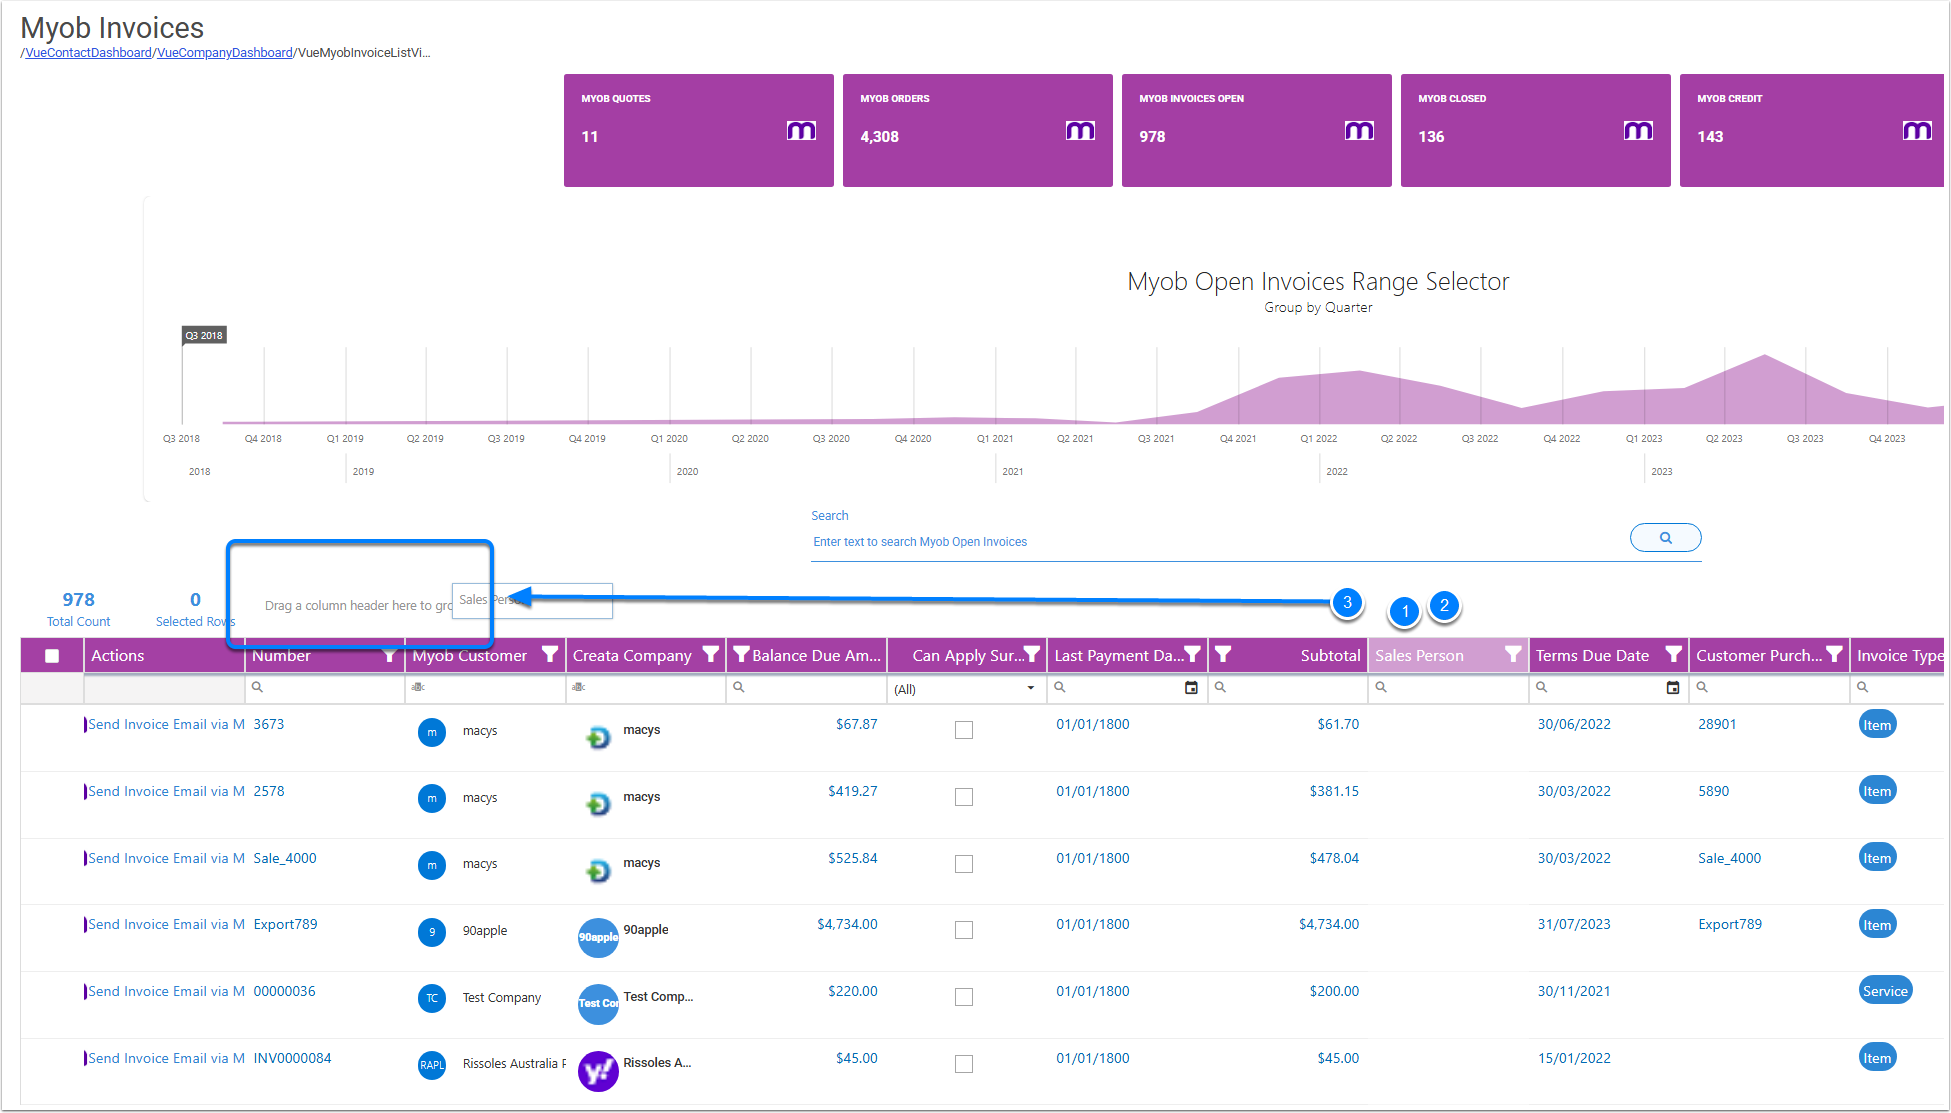Open the Myob Credit card icon
The image size is (1951, 1113).
[x=1917, y=131]
